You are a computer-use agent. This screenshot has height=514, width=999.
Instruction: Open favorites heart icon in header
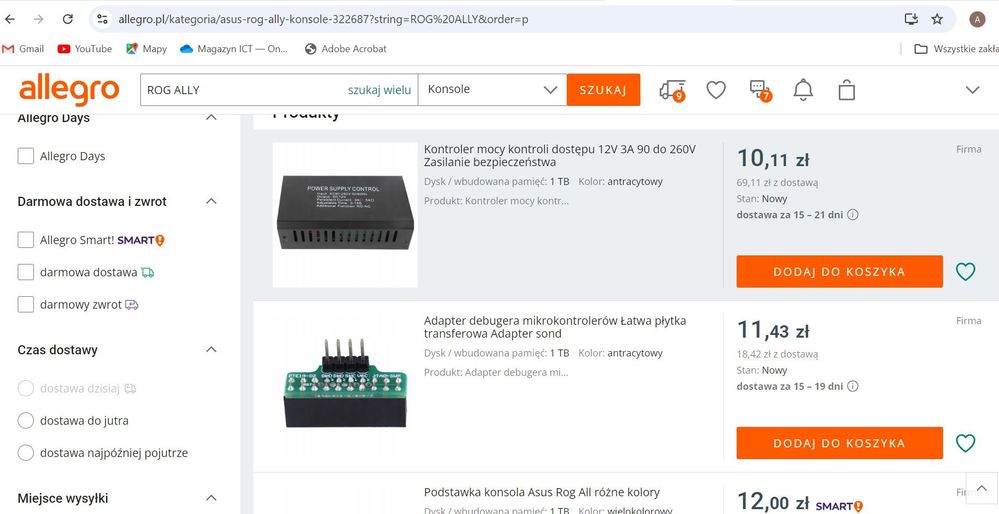(716, 90)
